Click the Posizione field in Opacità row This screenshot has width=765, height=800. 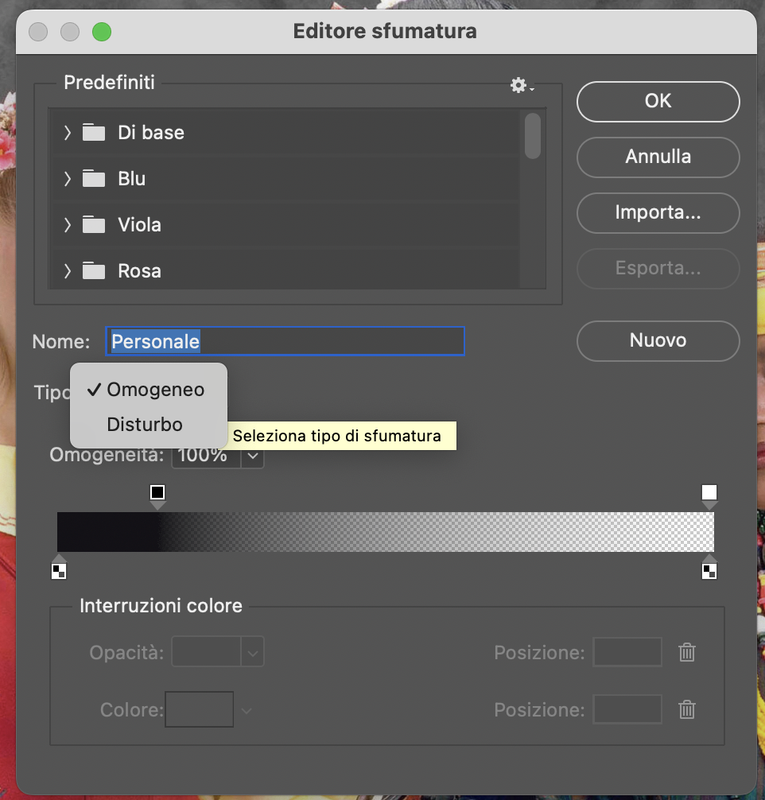[x=627, y=652]
